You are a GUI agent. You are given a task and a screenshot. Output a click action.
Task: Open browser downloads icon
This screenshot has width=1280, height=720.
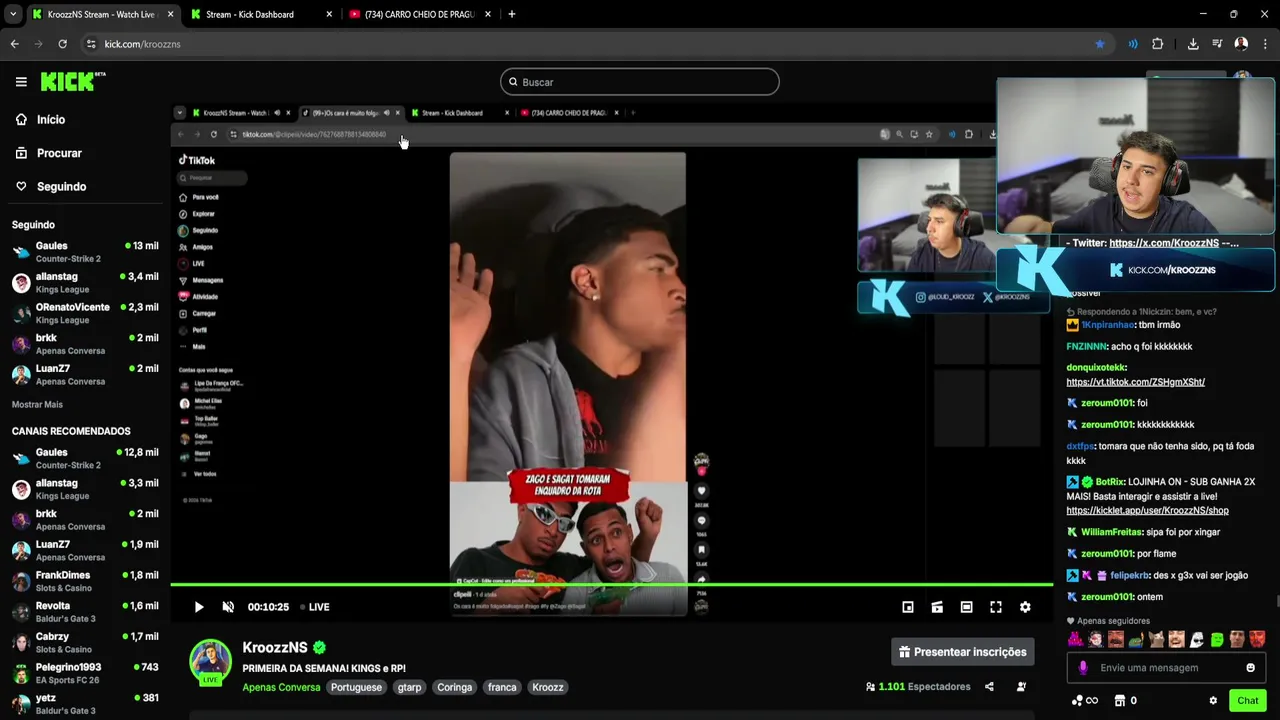1193,44
